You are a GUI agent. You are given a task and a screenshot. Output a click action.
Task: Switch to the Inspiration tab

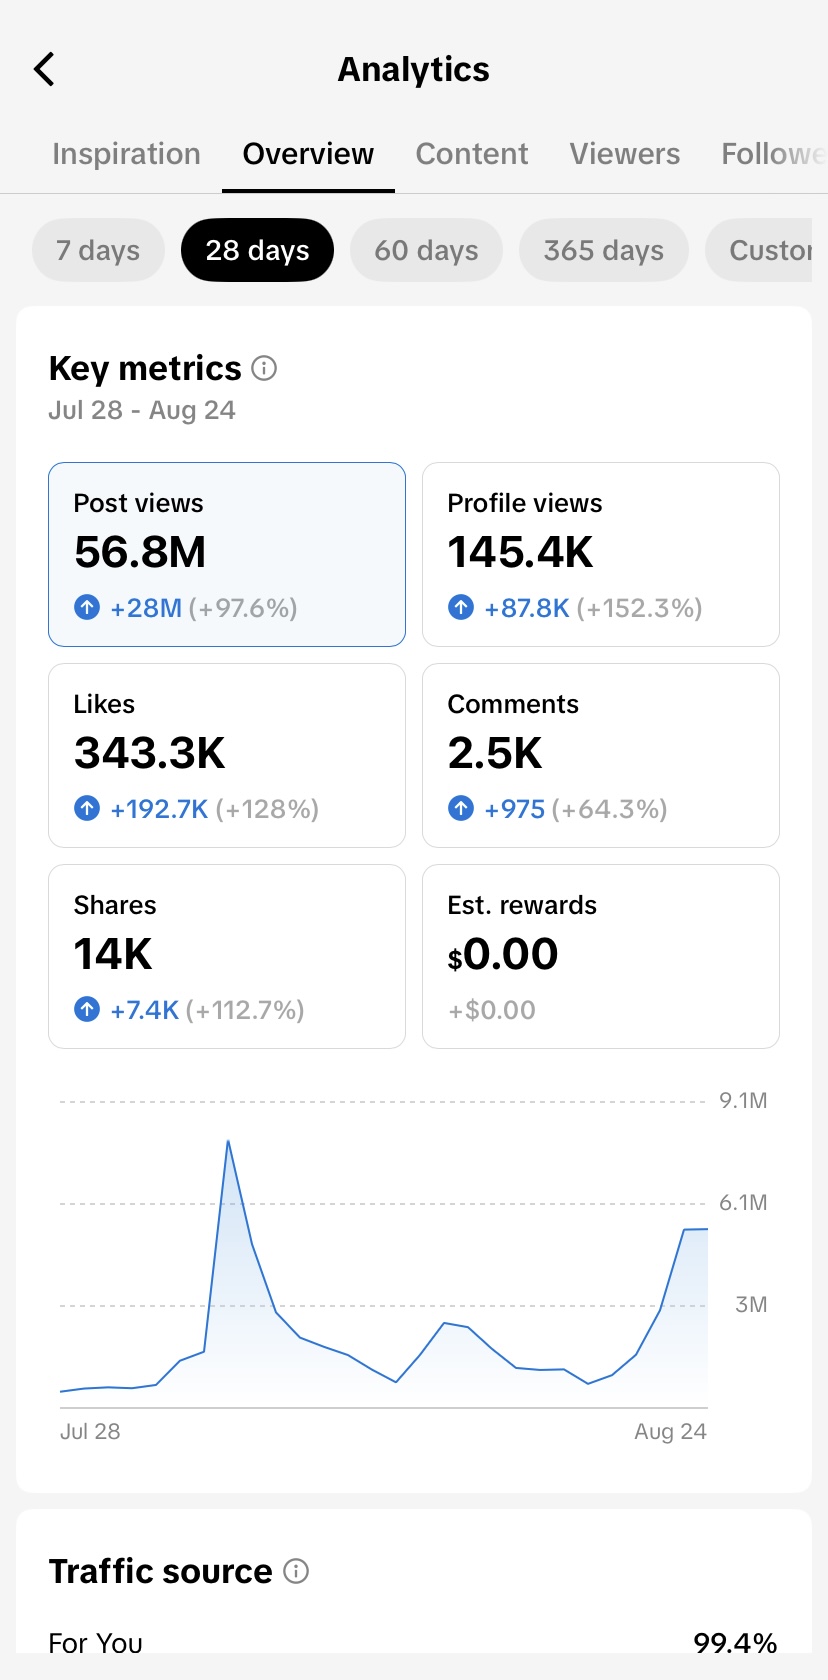(x=126, y=154)
